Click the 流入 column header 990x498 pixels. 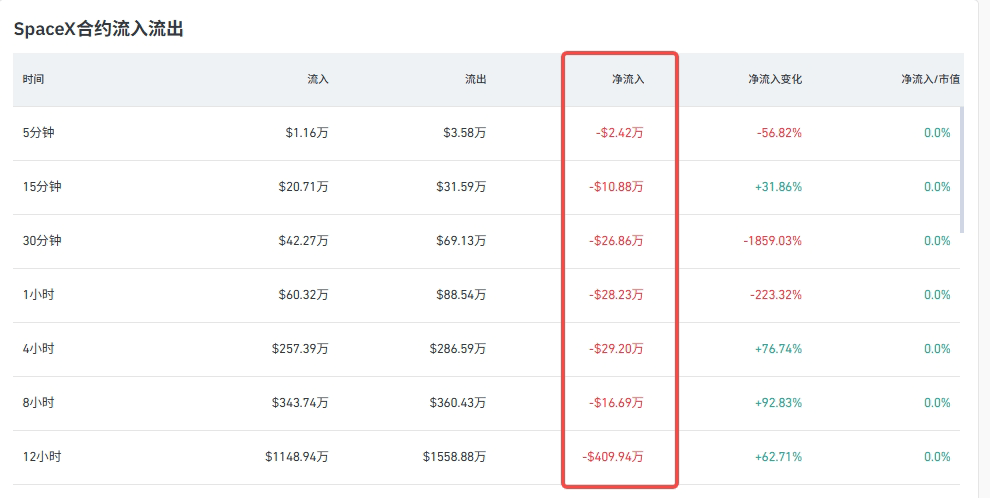coord(318,79)
